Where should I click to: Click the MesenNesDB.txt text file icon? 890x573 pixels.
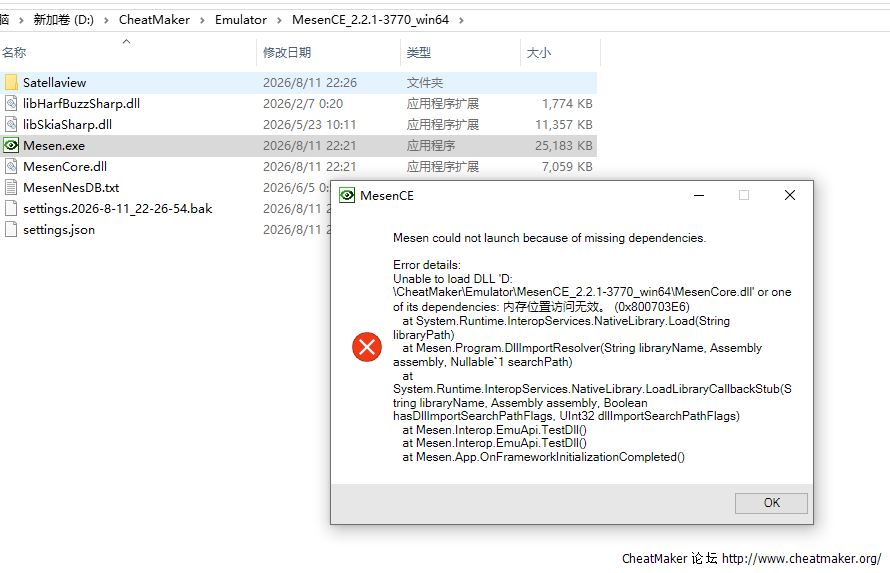[11, 187]
